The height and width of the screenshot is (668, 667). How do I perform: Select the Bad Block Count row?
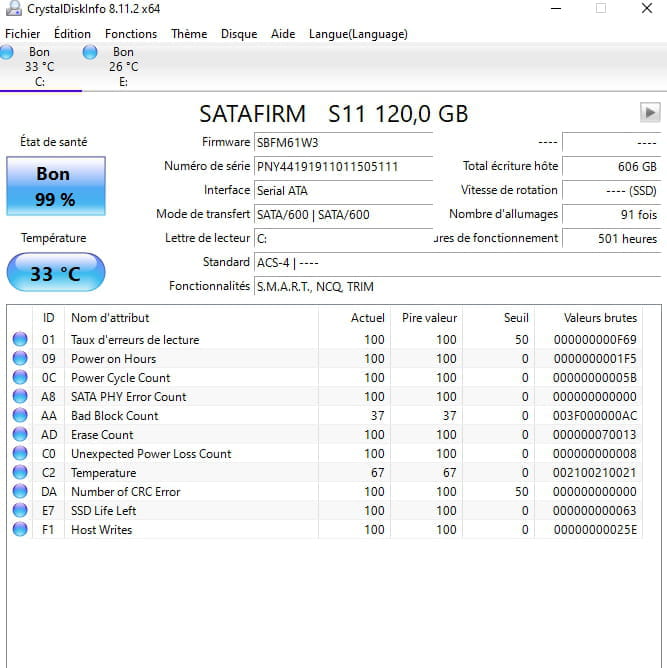325,415
